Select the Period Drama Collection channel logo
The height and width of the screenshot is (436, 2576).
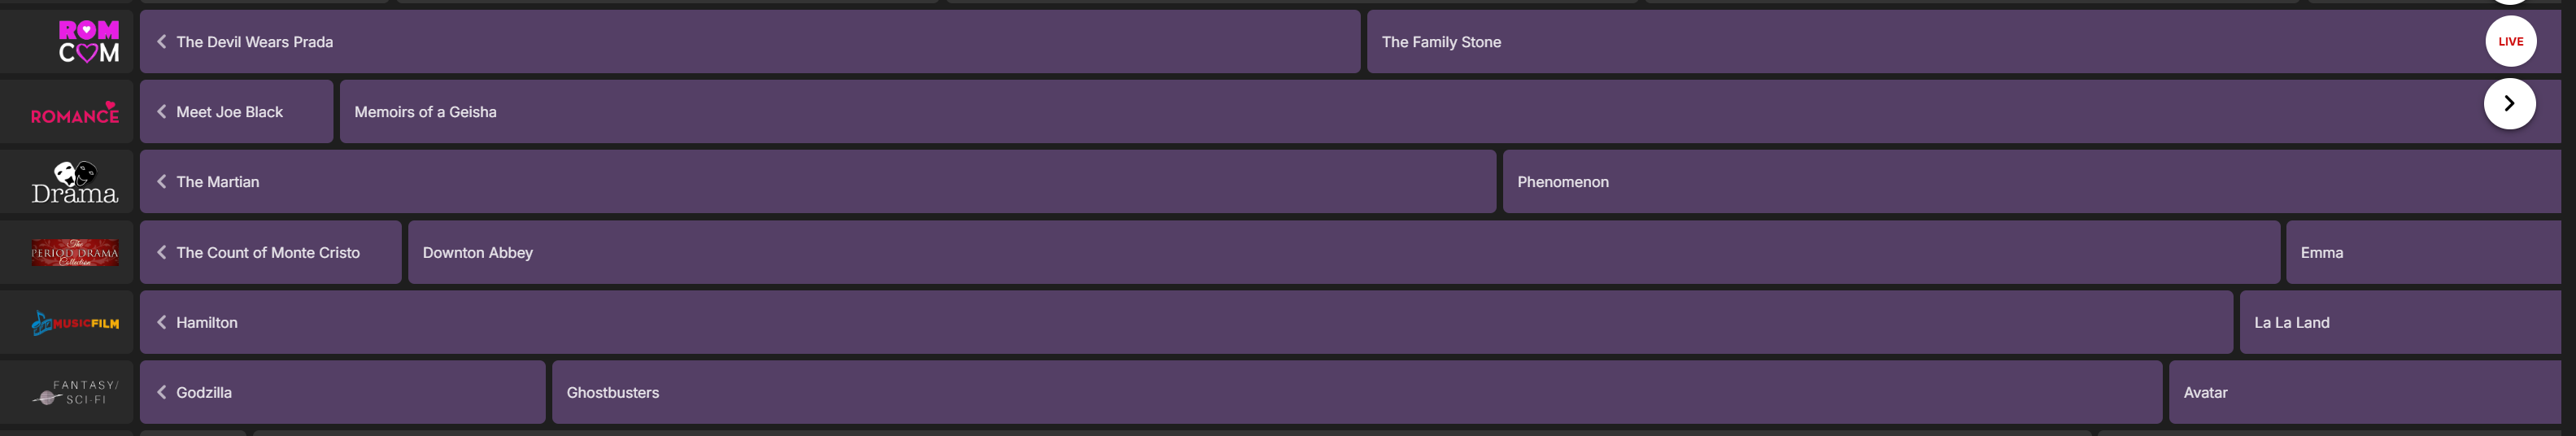(75, 253)
